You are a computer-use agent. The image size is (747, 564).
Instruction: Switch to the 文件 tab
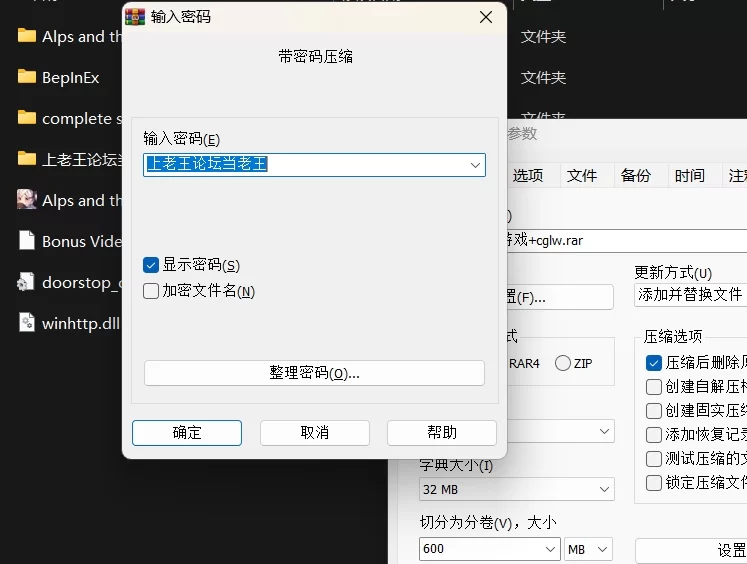(582, 175)
